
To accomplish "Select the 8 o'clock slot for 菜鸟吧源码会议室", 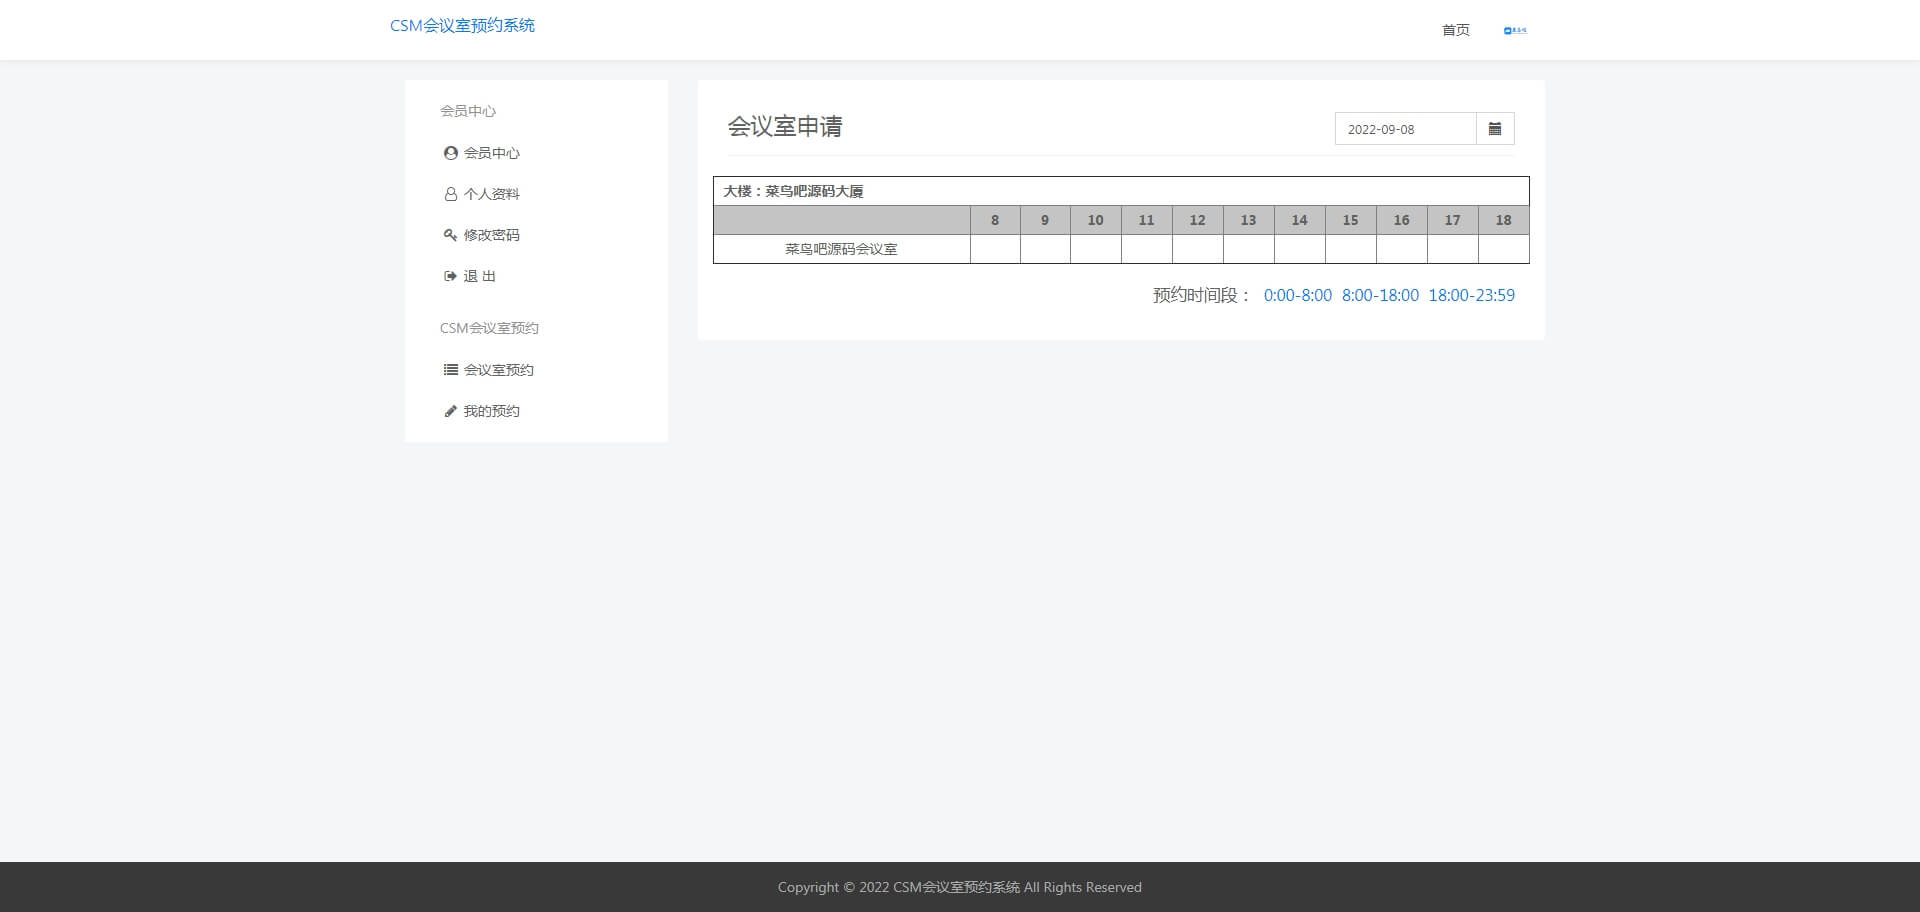I will (995, 249).
